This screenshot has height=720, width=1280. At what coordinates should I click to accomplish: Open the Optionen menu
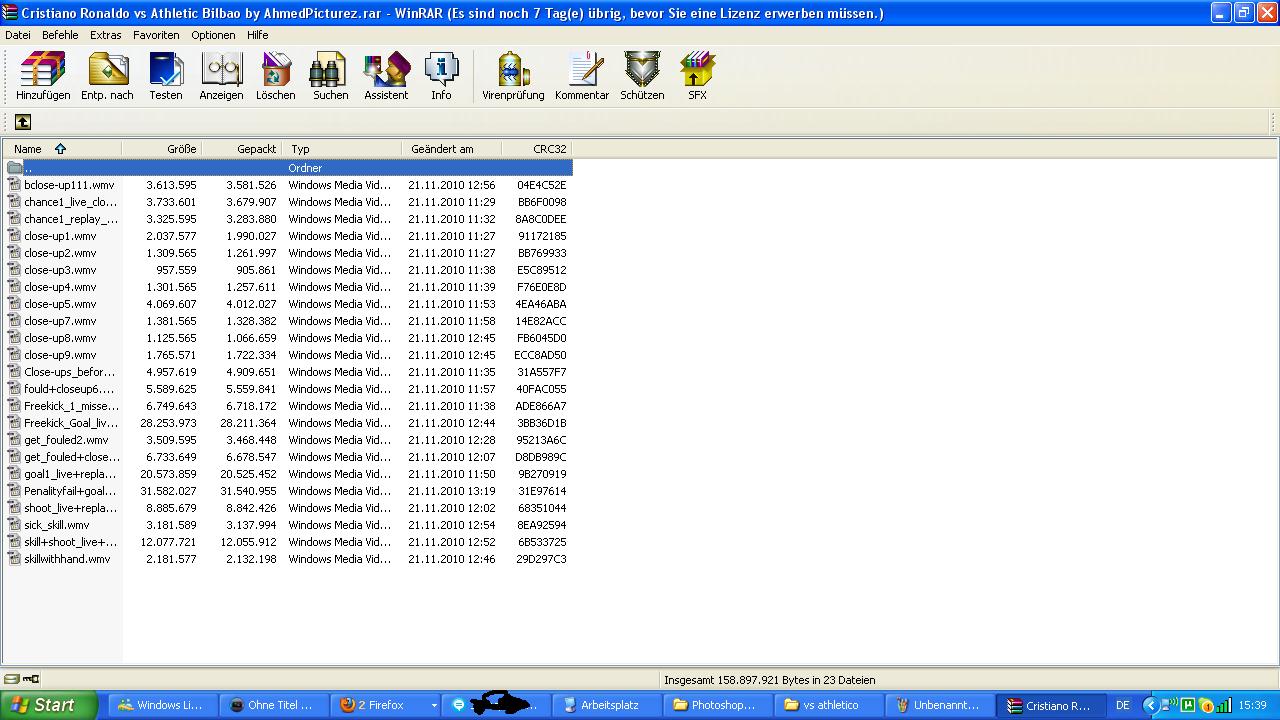pyautogui.click(x=213, y=35)
